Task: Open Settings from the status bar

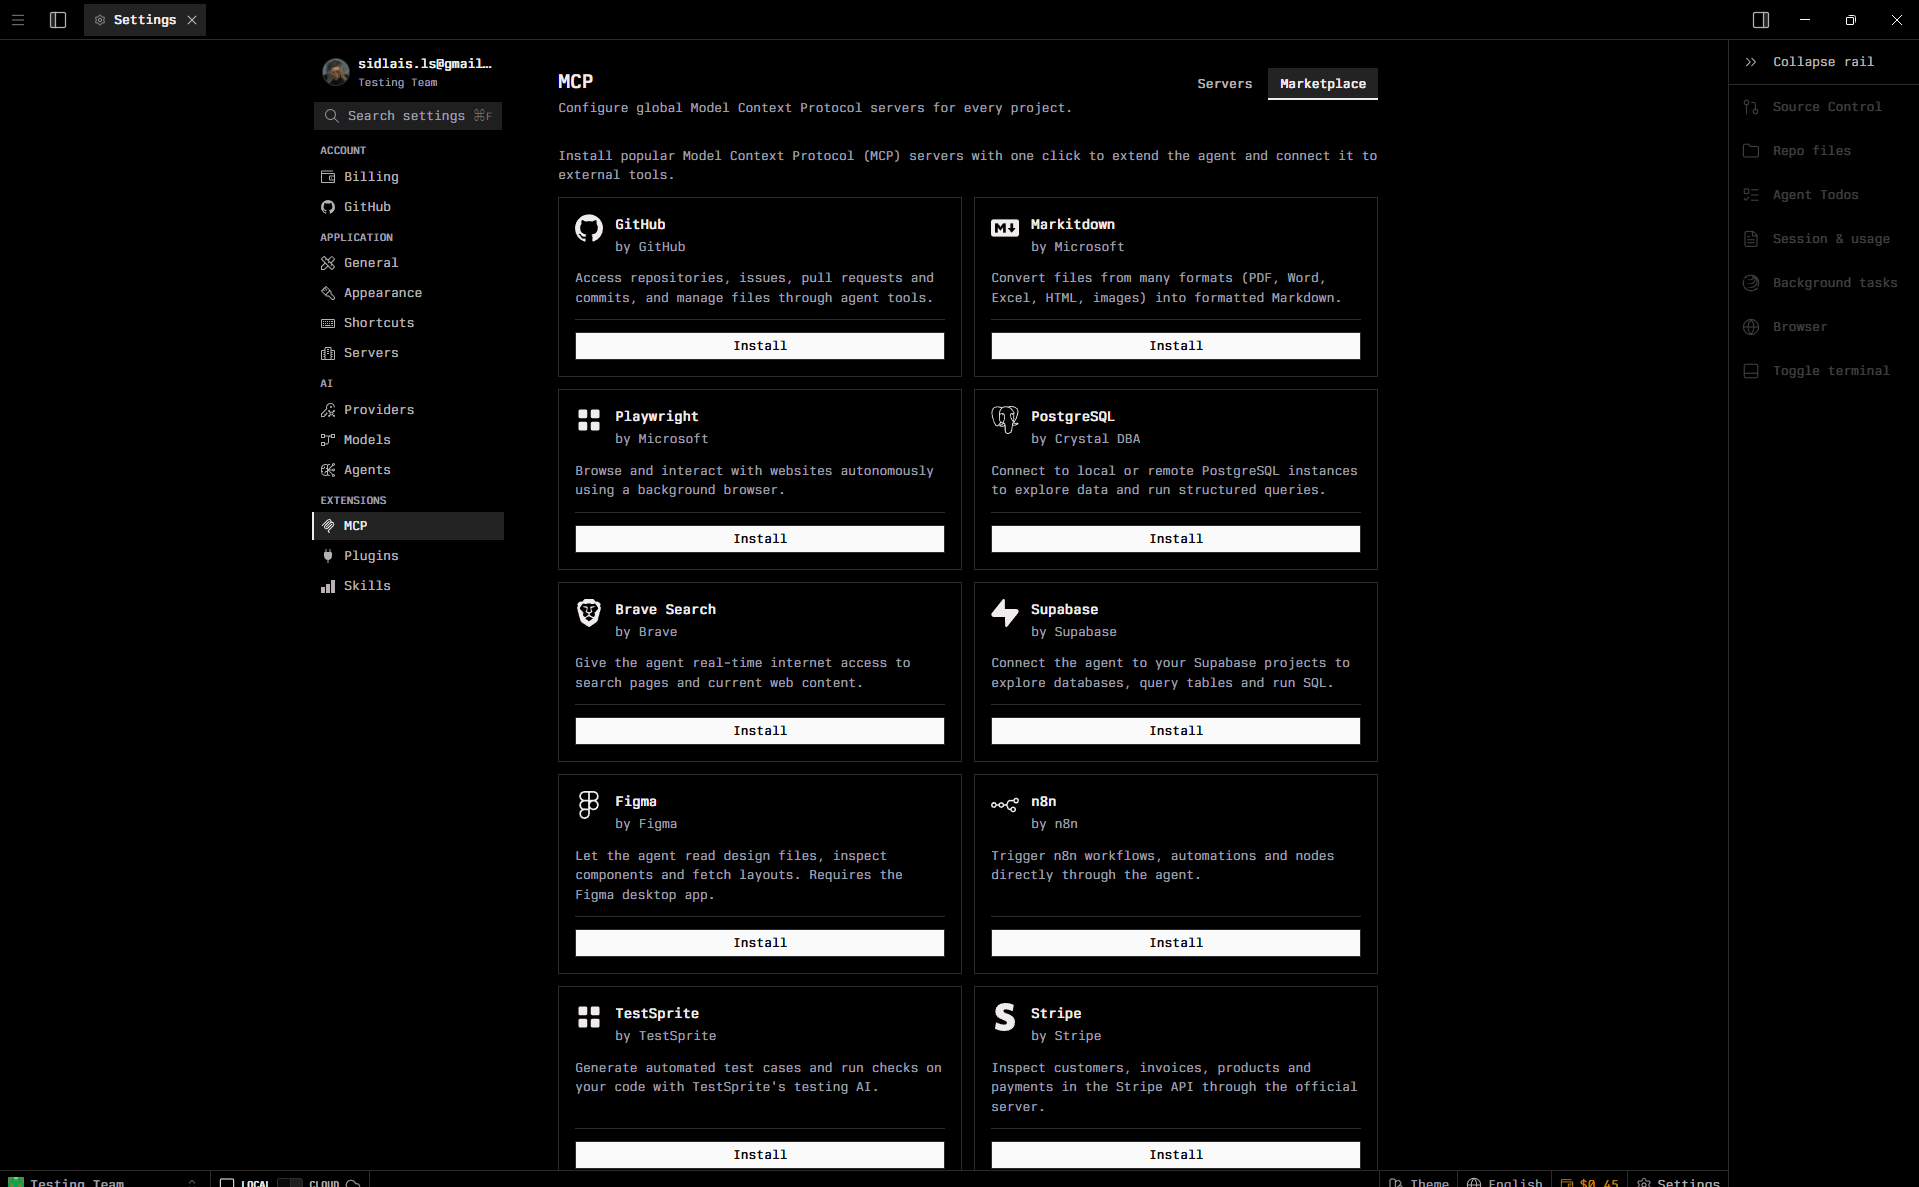Action: (1678, 1181)
